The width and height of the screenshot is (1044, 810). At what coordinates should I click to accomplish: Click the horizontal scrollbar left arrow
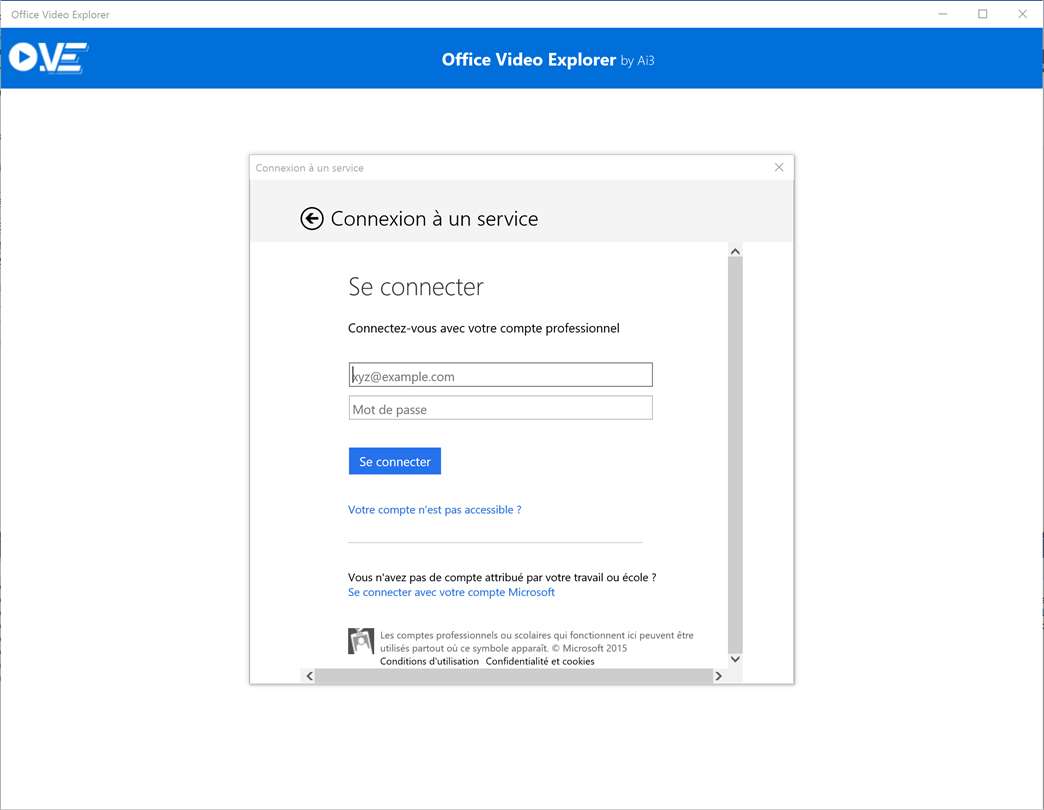click(309, 676)
